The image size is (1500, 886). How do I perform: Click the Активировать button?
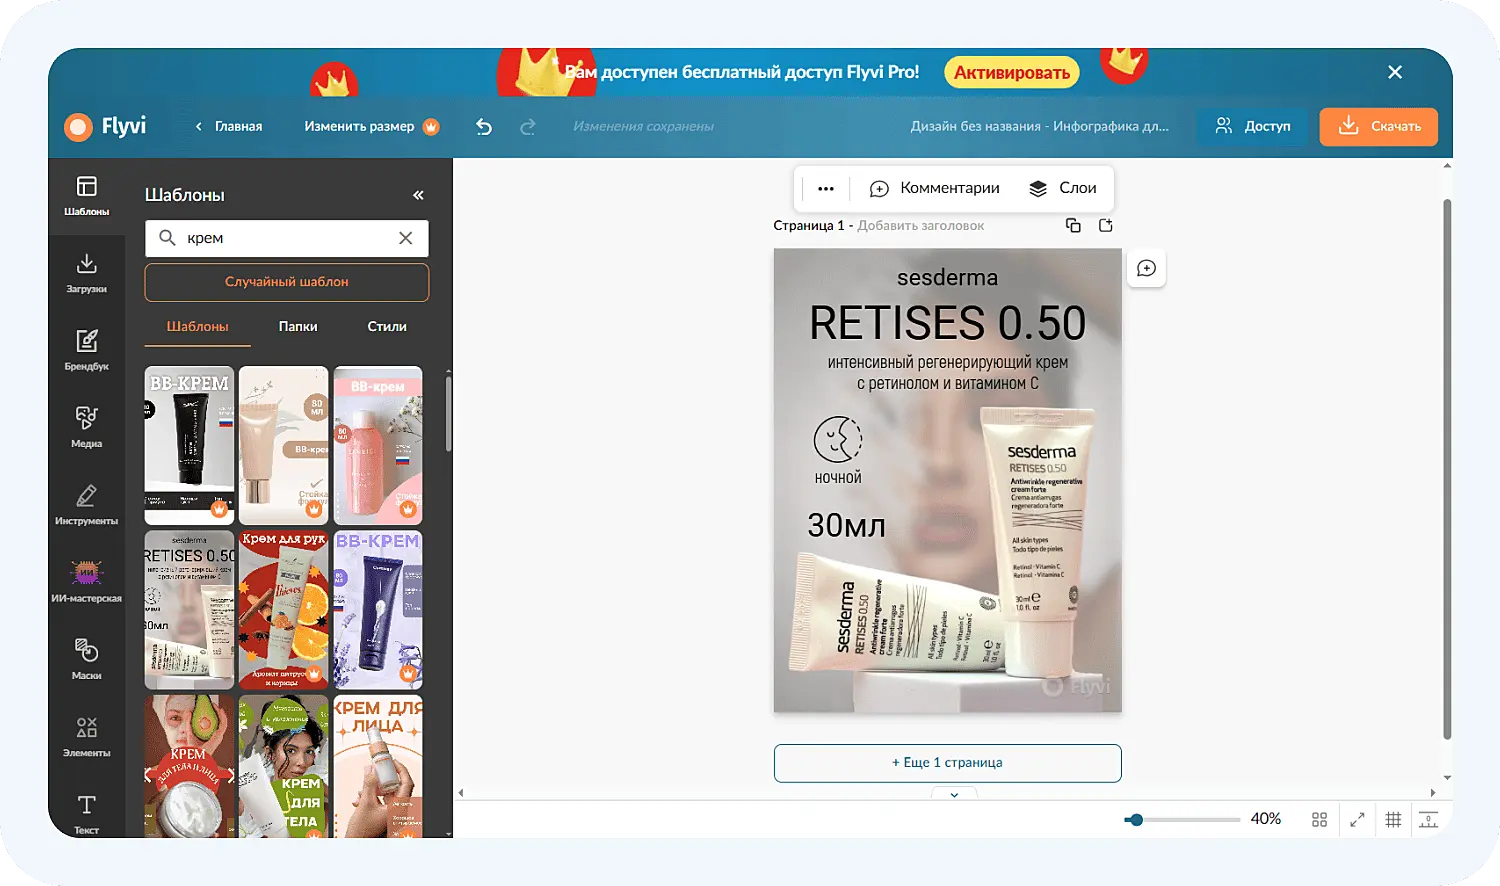point(1012,72)
